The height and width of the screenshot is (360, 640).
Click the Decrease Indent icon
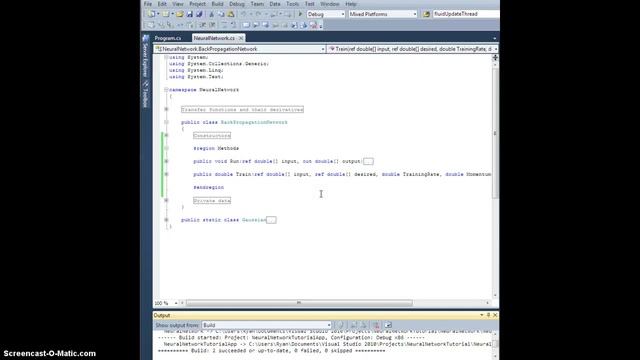(x=203, y=25)
